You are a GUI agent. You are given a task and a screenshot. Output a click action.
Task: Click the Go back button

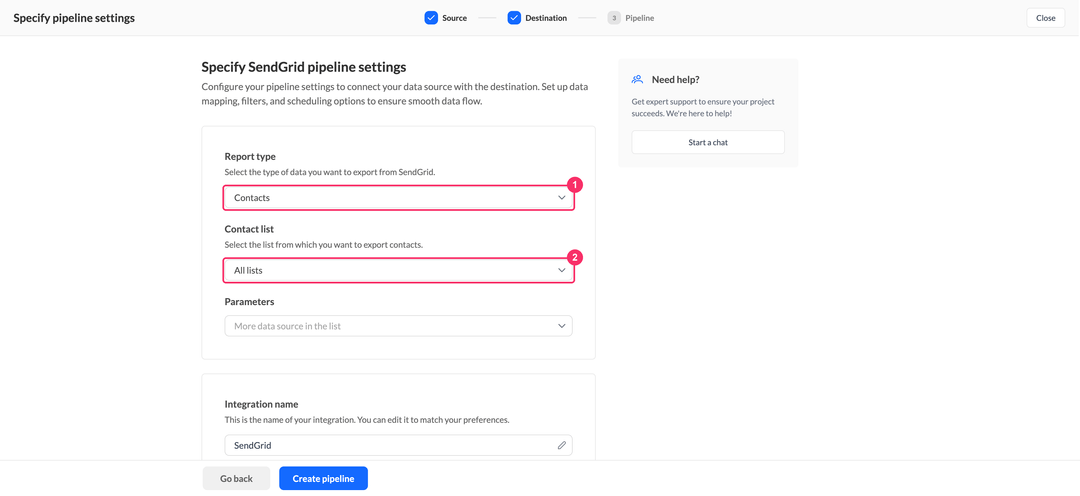pyautogui.click(x=236, y=479)
